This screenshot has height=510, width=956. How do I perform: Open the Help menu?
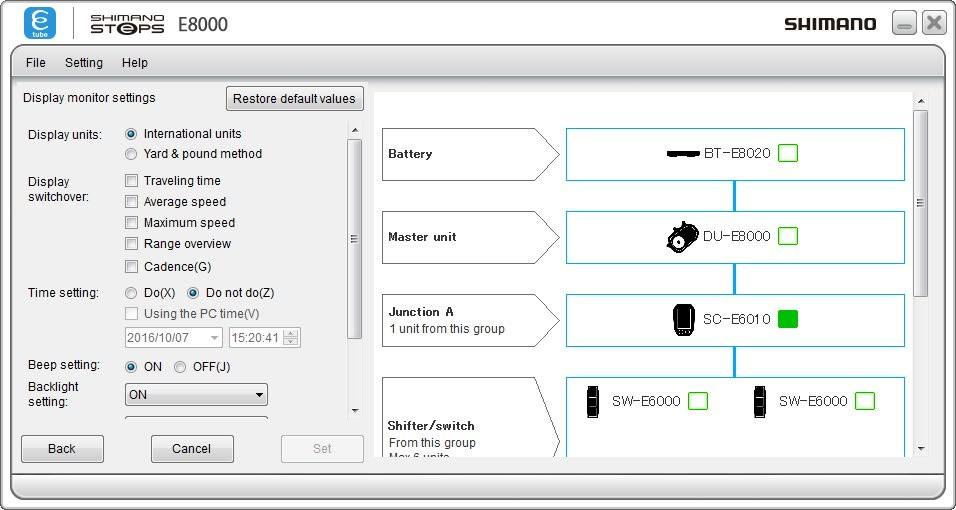coord(134,63)
